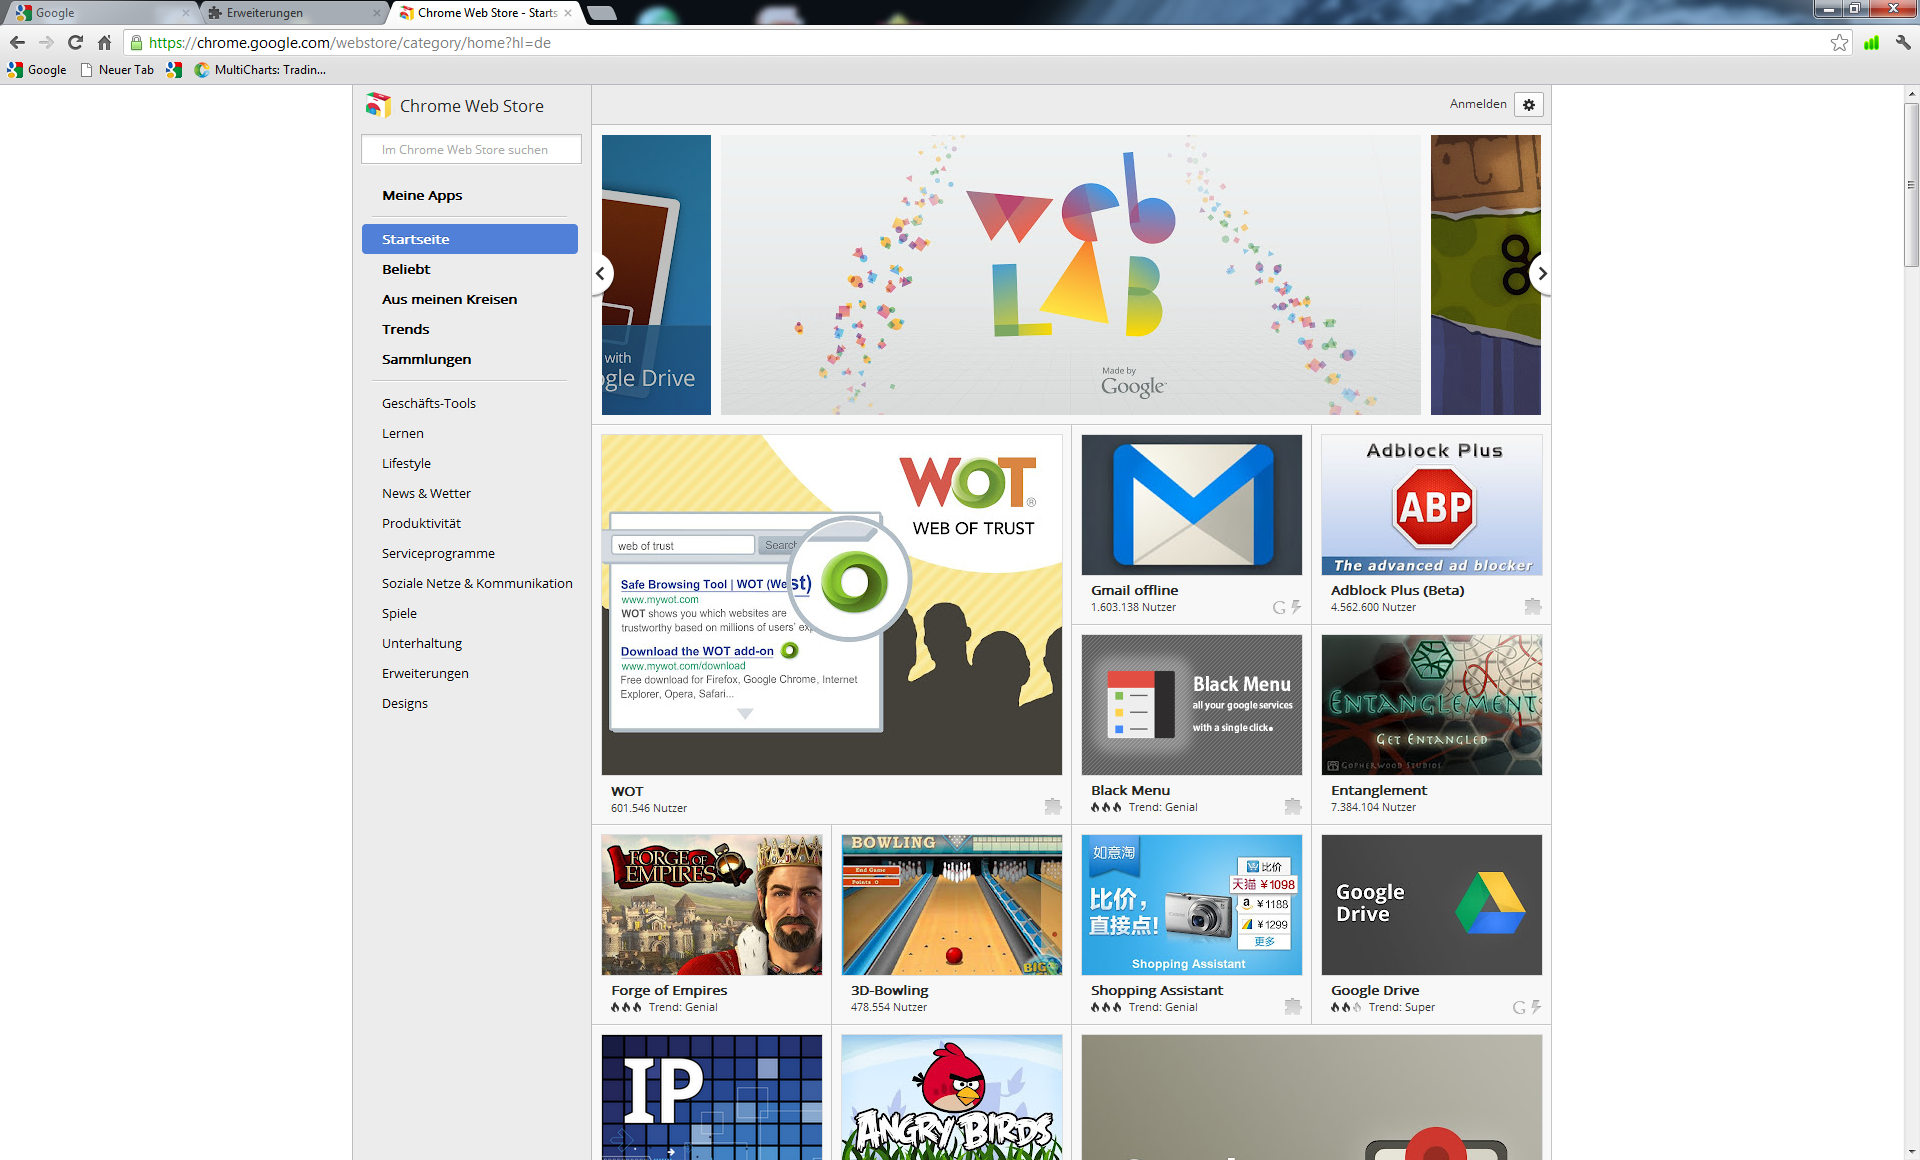Browse the Lernen category
Image resolution: width=1920 pixels, height=1160 pixels.
[x=403, y=433]
